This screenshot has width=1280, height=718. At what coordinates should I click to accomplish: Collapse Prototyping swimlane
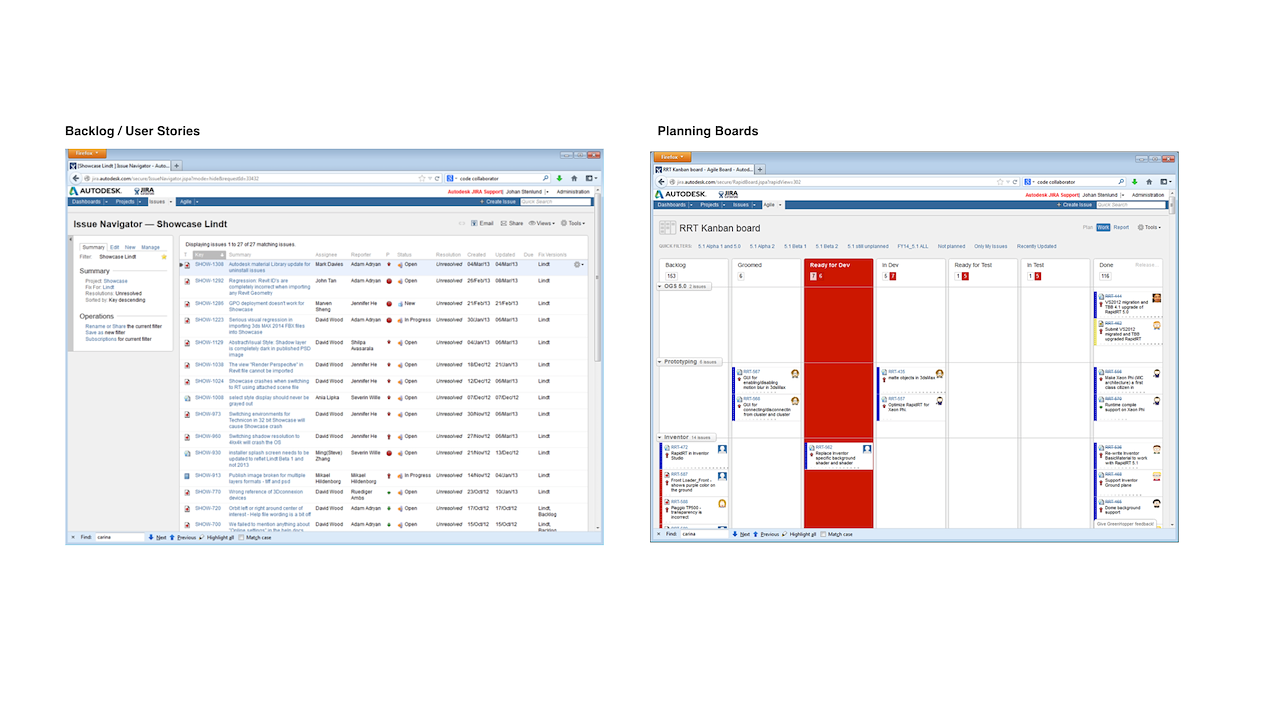pos(660,362)
